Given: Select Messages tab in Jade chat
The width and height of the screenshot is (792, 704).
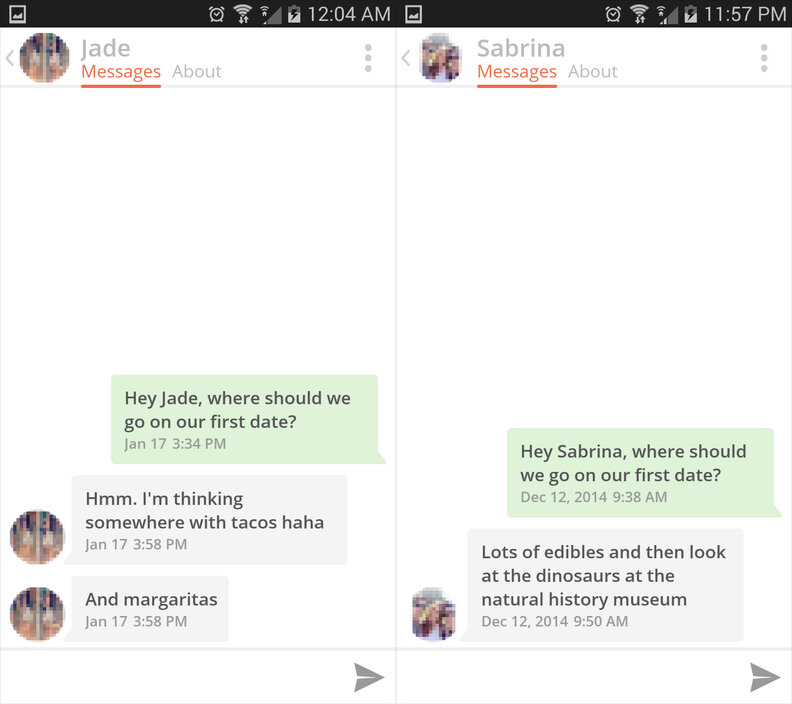Looking at the screenshot, I should [121, 73].
